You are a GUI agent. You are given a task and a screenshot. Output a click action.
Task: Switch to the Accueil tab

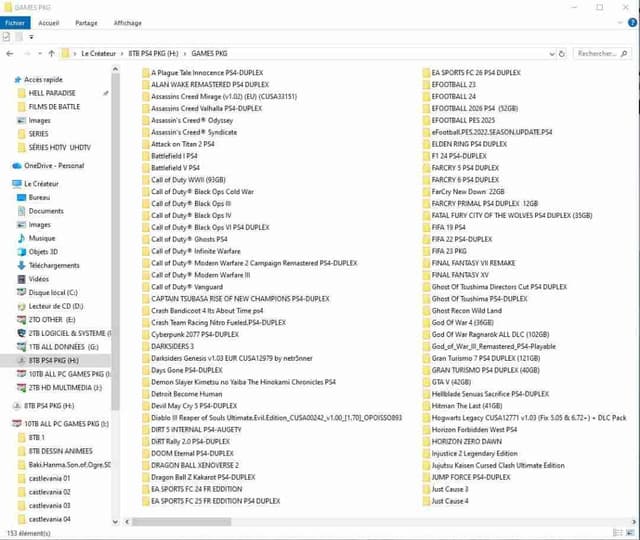49,23
